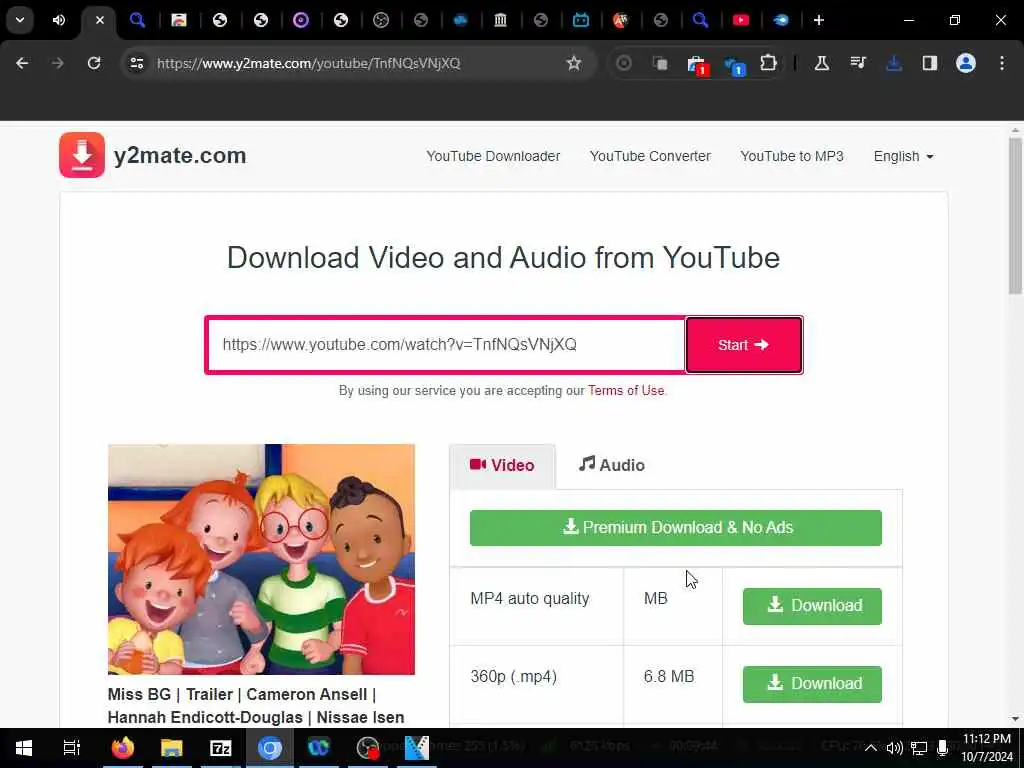Click the Miss BG video thumbnail
Viewport: 1024px width, 768px height.
(261, 559)
